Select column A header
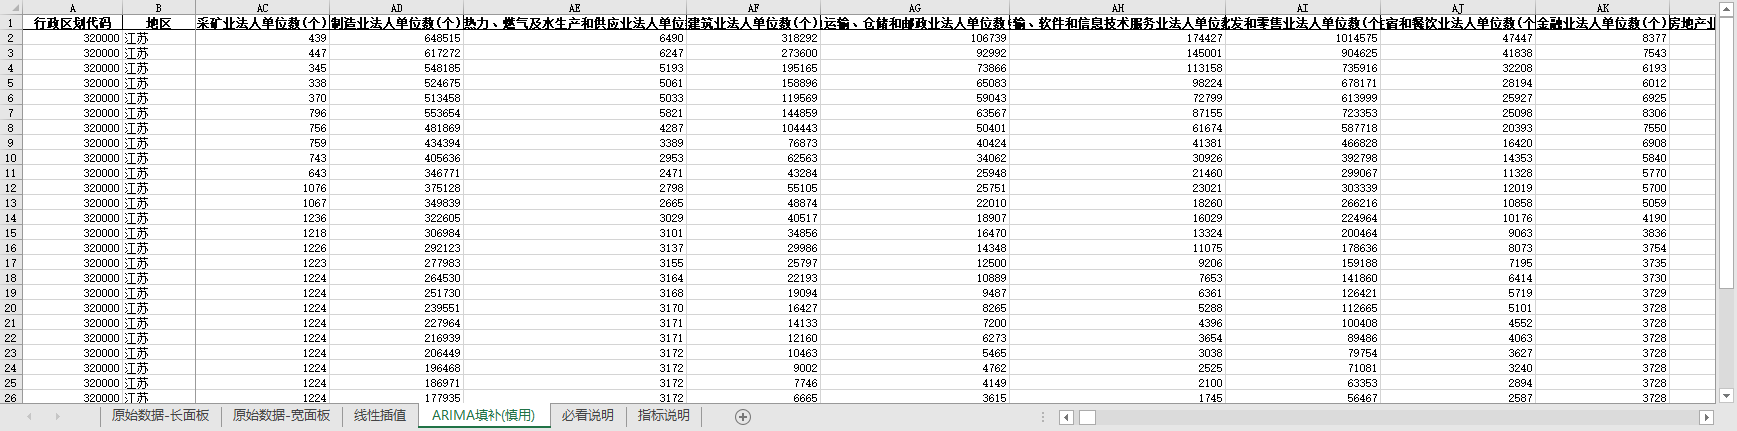1737x431 pixels. tap(72, 8)
